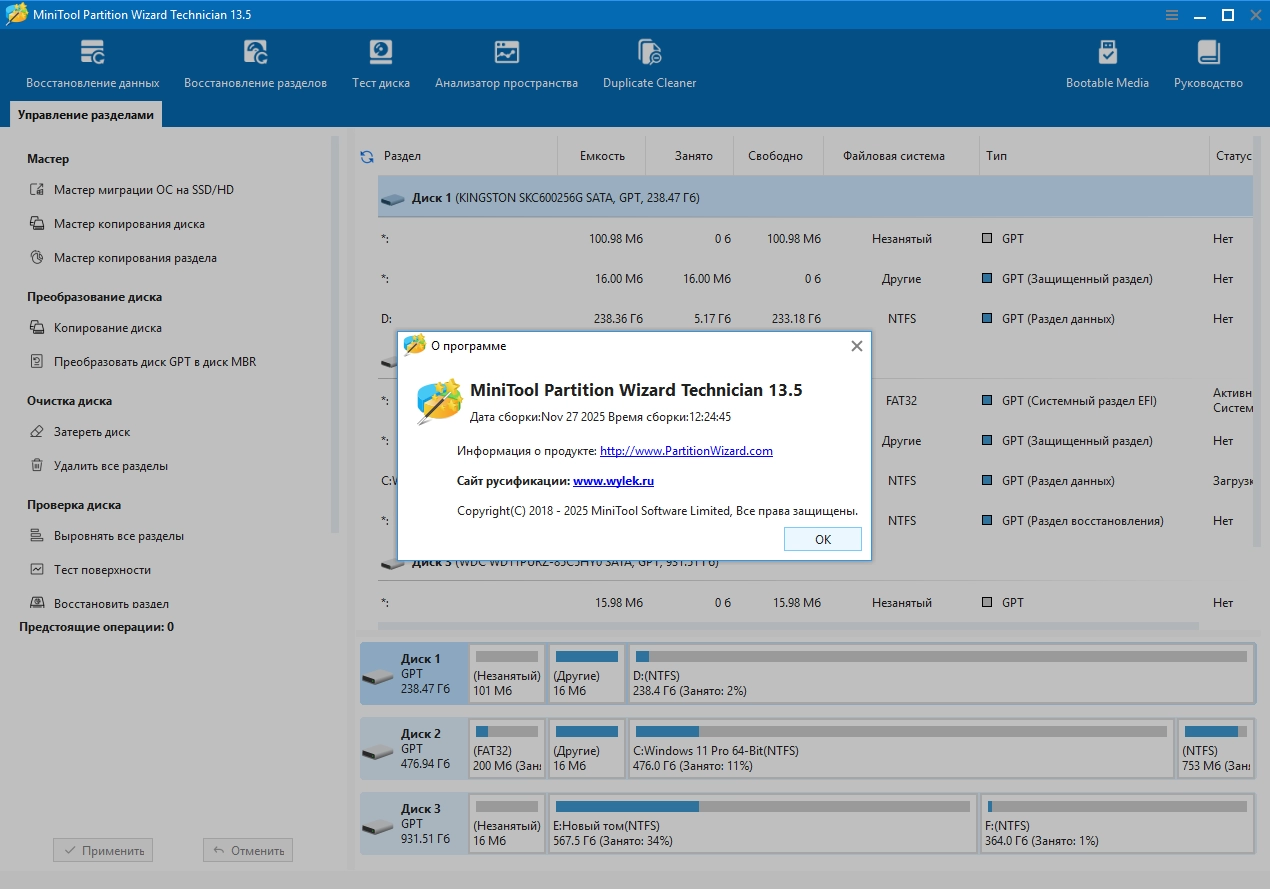Open the Bootable Media builder
This screenshot has height=889, width=1270.
[x=1107, y=64]
